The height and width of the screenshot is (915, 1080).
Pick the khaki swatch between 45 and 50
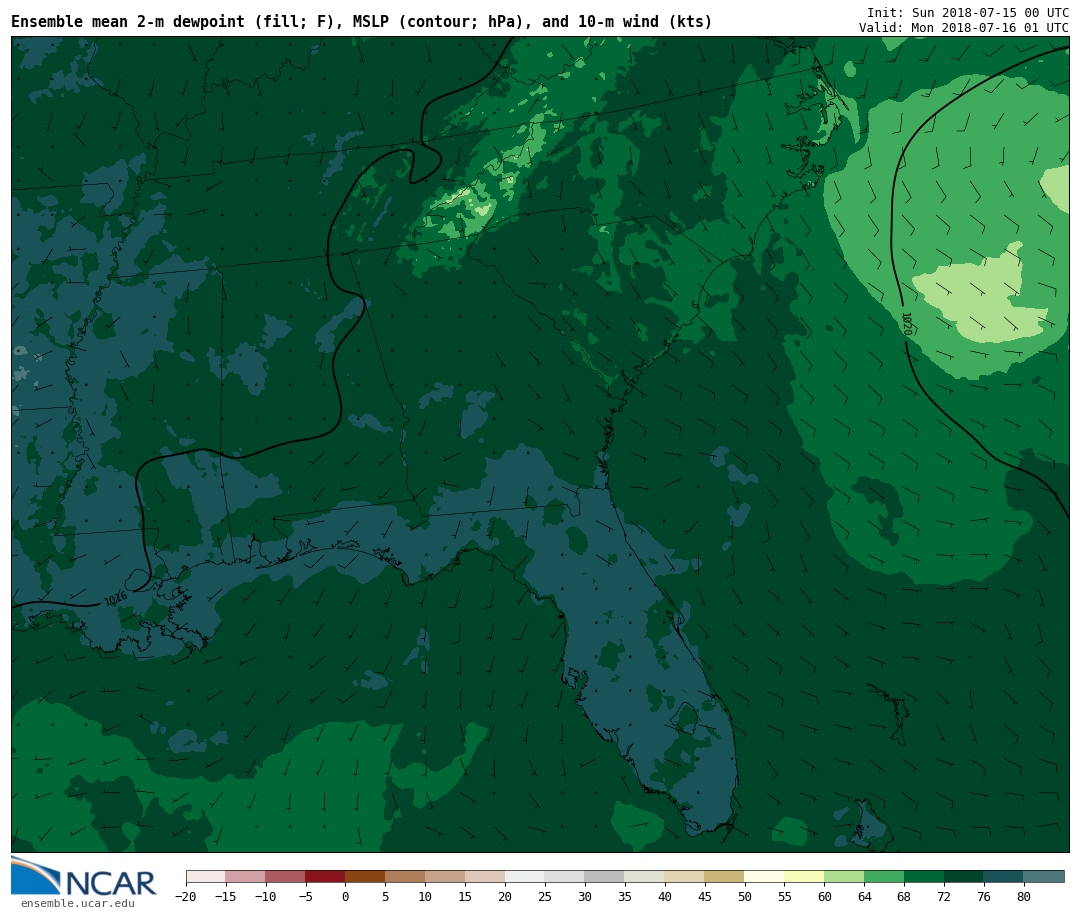(725, 877)
